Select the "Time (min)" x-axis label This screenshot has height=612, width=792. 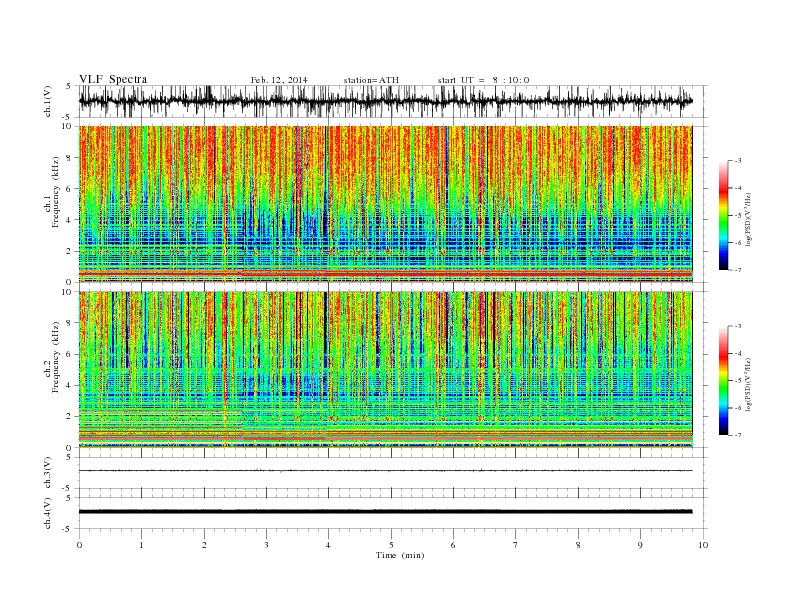[400, 555]
